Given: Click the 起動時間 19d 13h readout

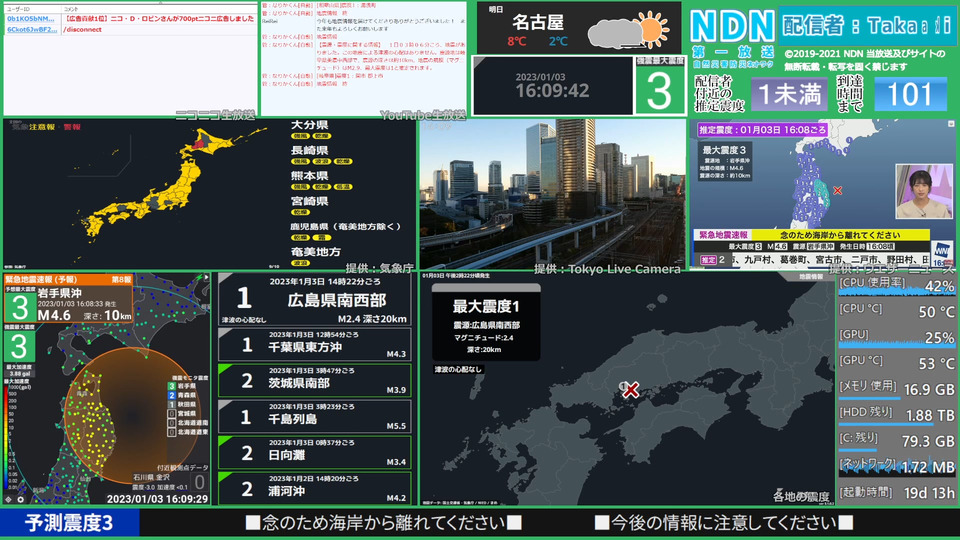Looking at the screenshot, I should [896, 493].
